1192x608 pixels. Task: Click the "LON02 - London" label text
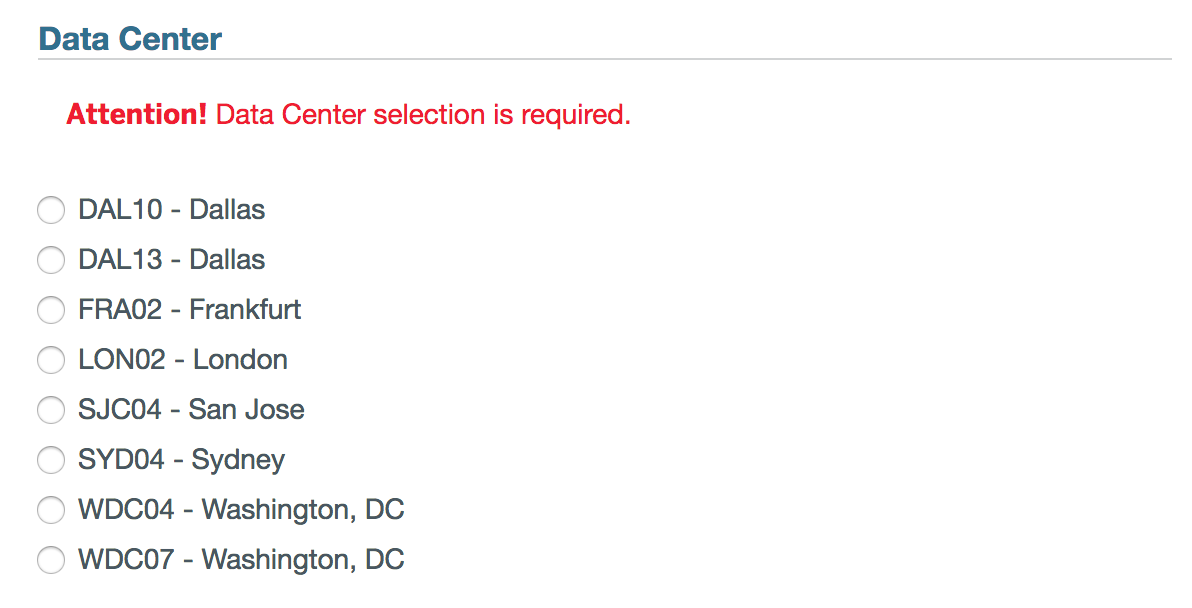pos(183,360)
